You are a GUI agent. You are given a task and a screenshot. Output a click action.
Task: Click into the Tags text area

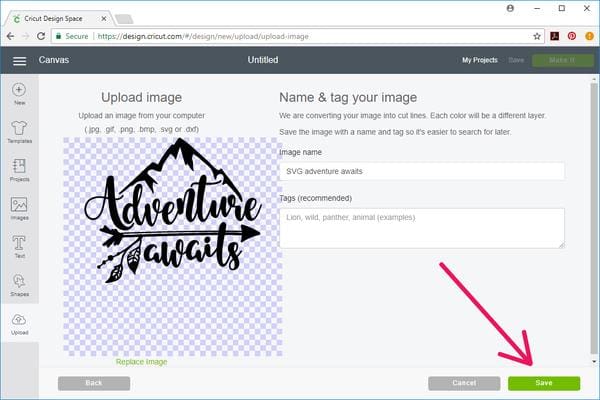click(422, 228)
